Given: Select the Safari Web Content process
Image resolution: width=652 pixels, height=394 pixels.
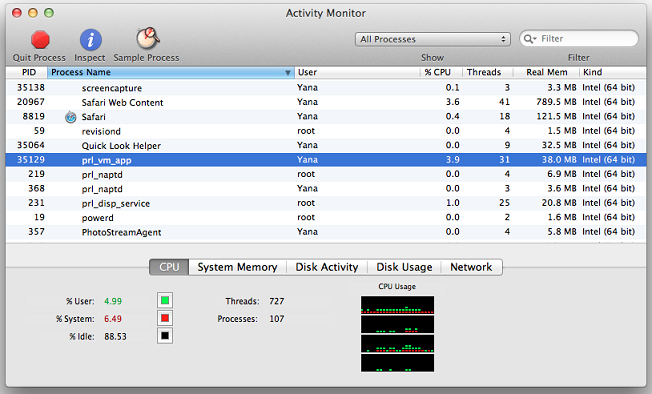Looking at the screenshot, I should tap(326, 102).
